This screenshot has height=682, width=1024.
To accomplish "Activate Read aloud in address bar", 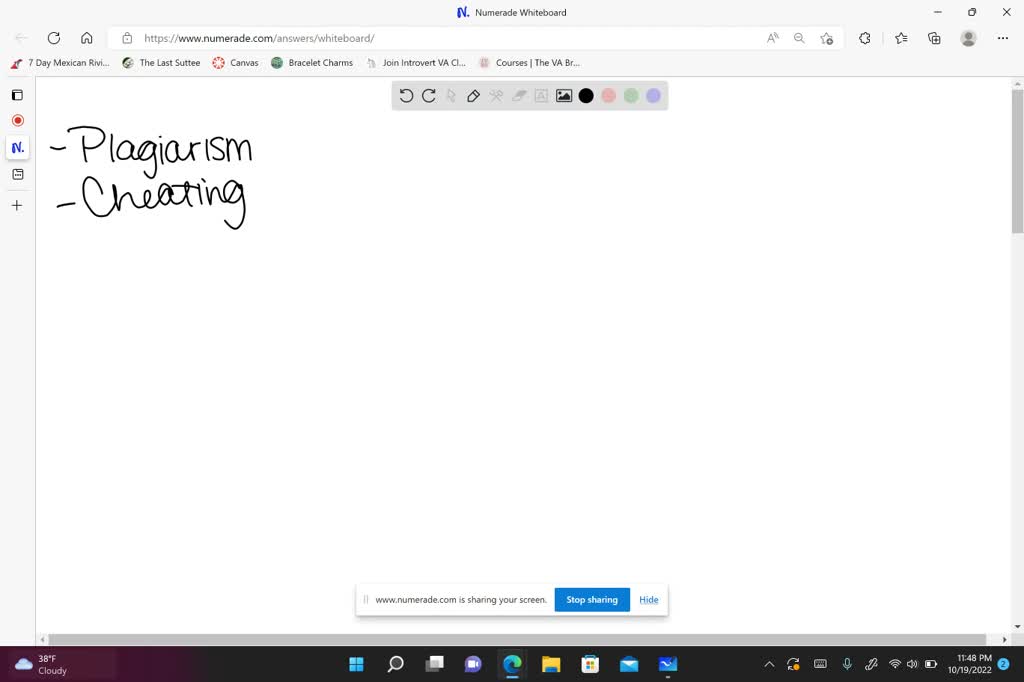I will click(773, 39).
